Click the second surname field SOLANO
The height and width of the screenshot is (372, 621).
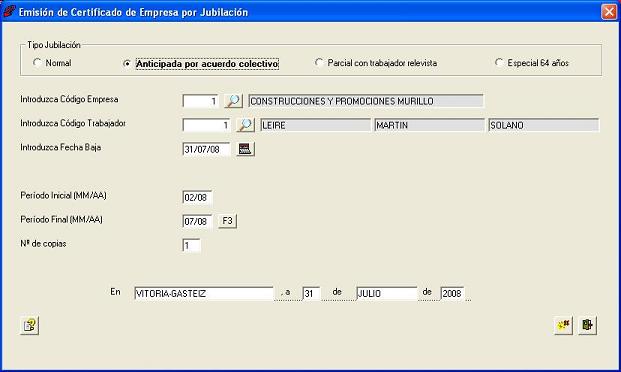pos(543,125)
